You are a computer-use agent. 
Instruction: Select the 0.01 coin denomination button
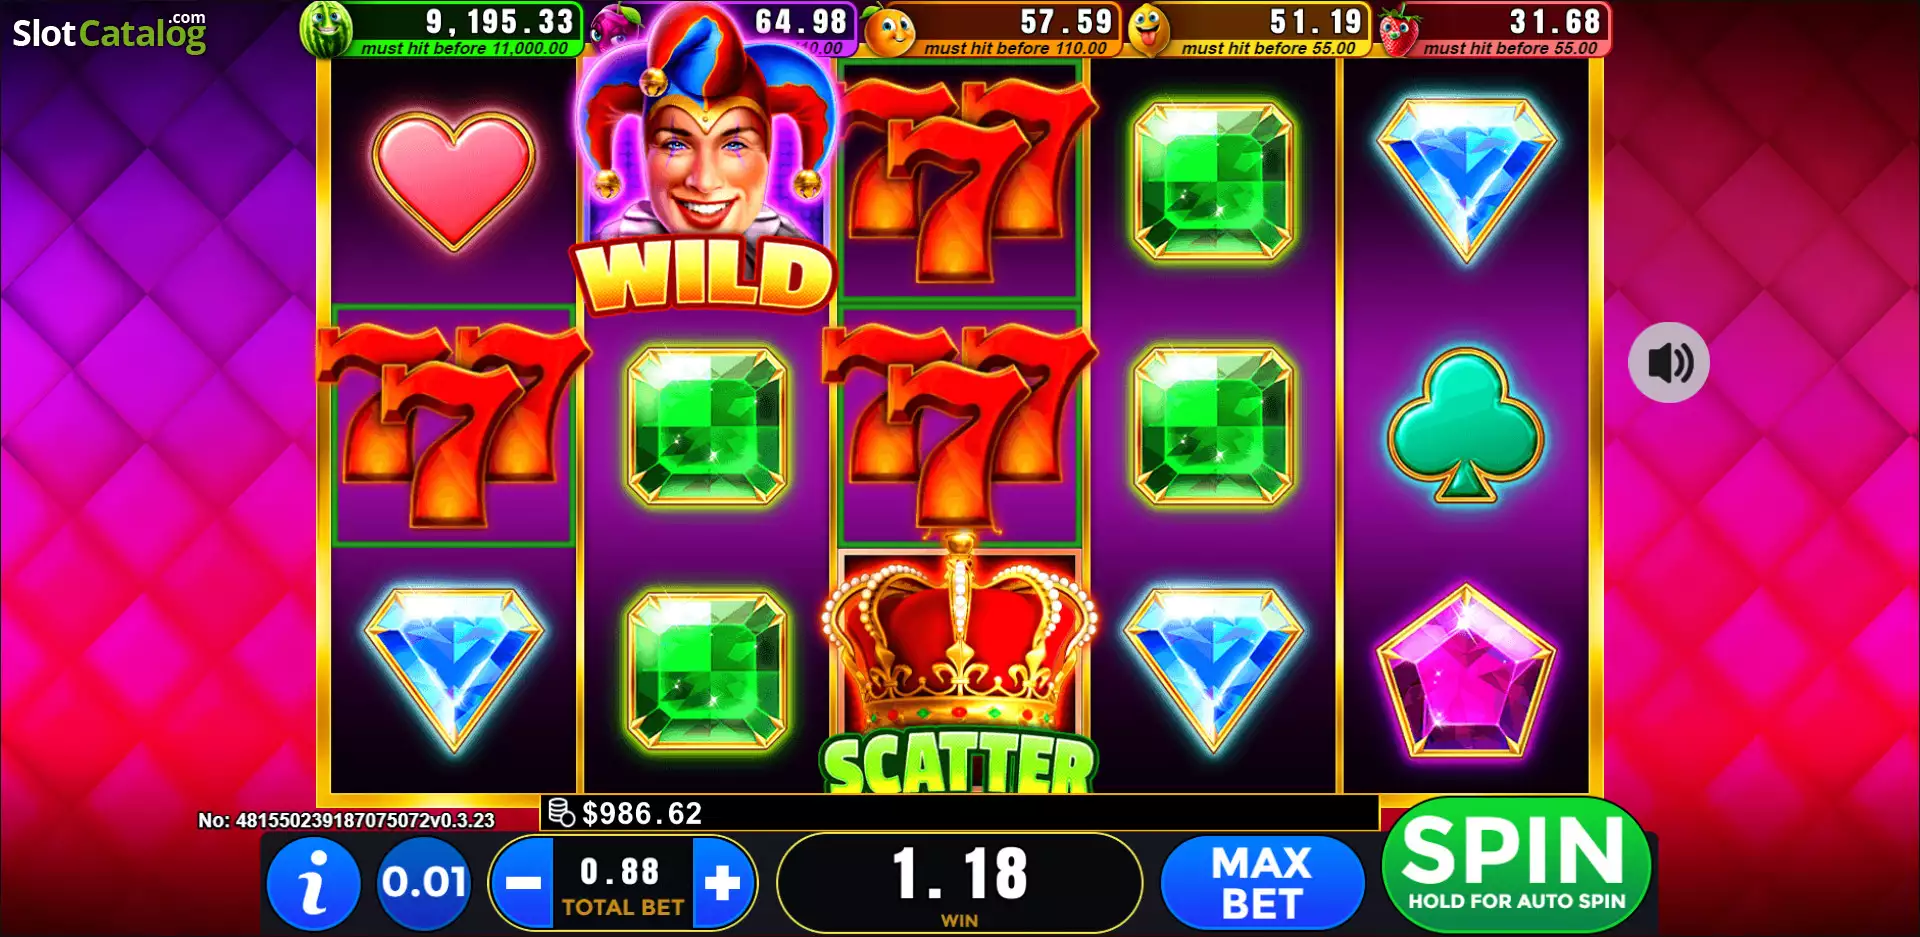(423, 883)
